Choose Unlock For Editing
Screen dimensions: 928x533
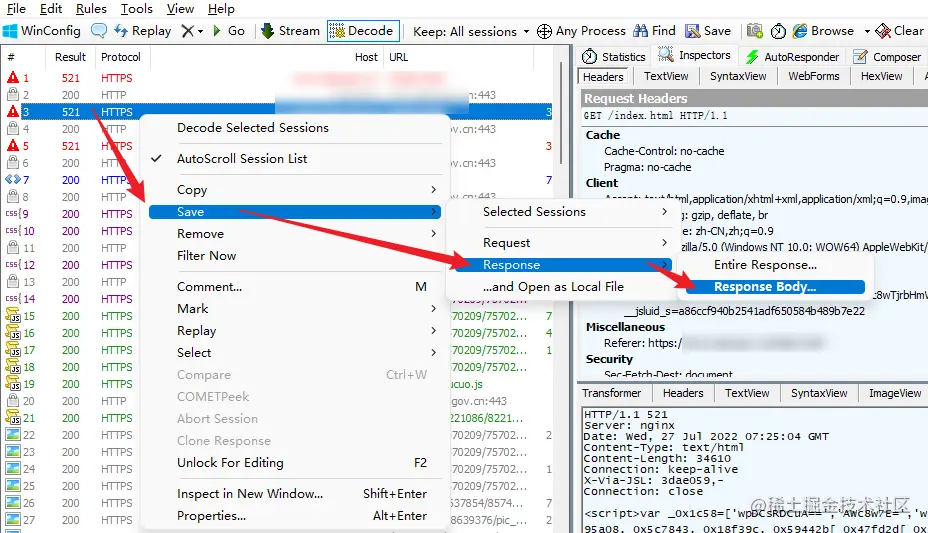[295, 463]
